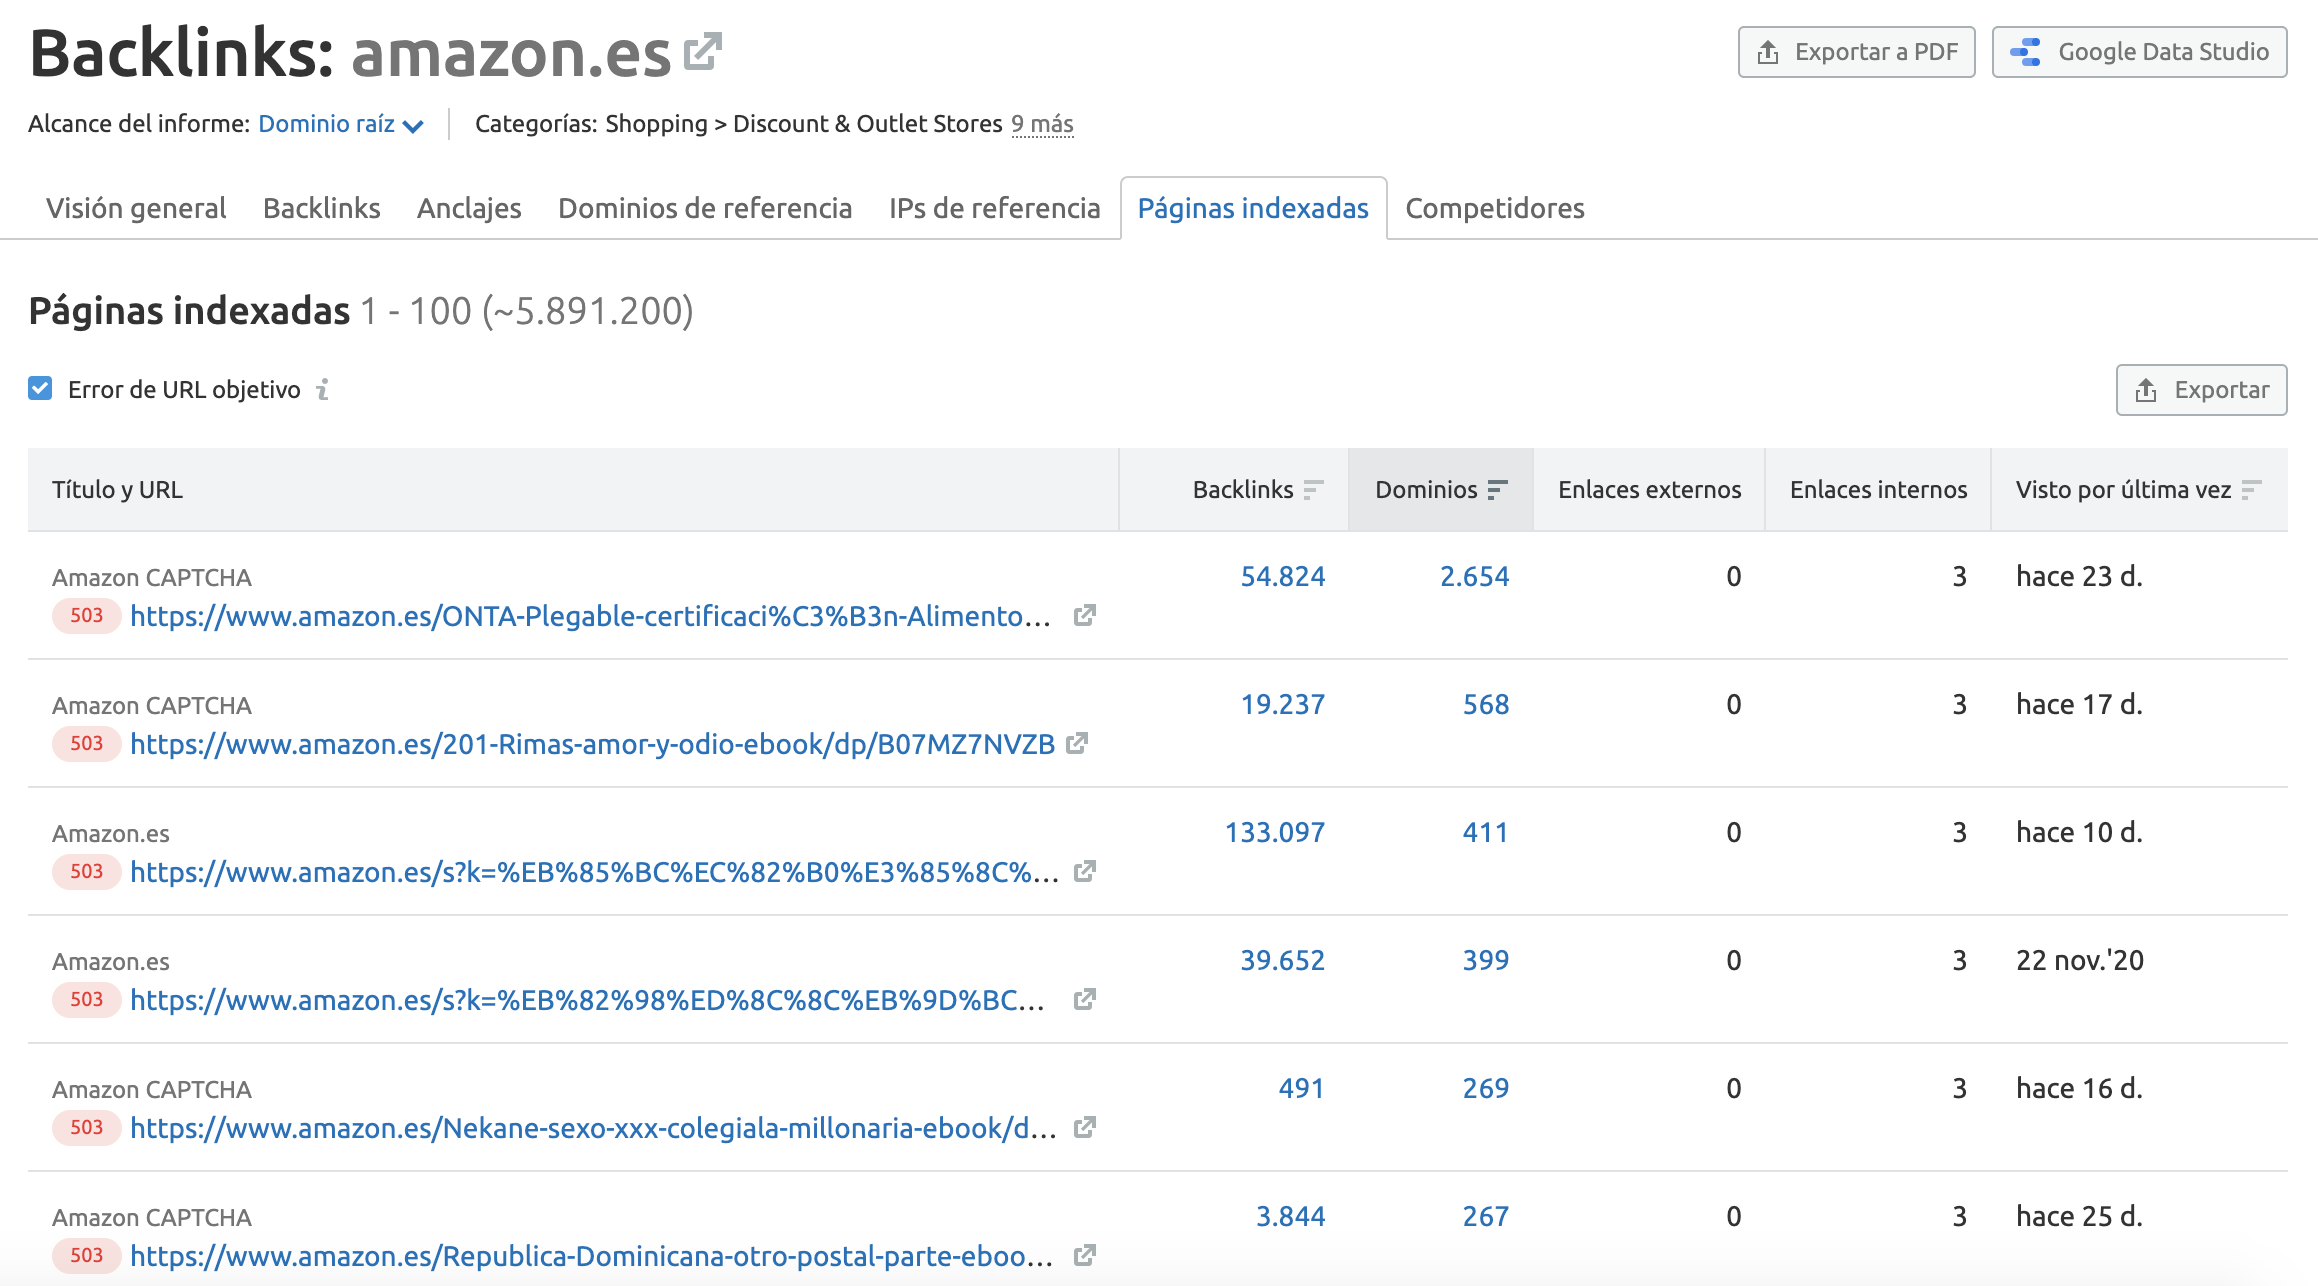Click Exportar a PDF button
Viewport: 2318px width, 1286px height.
coord(1857,52)
